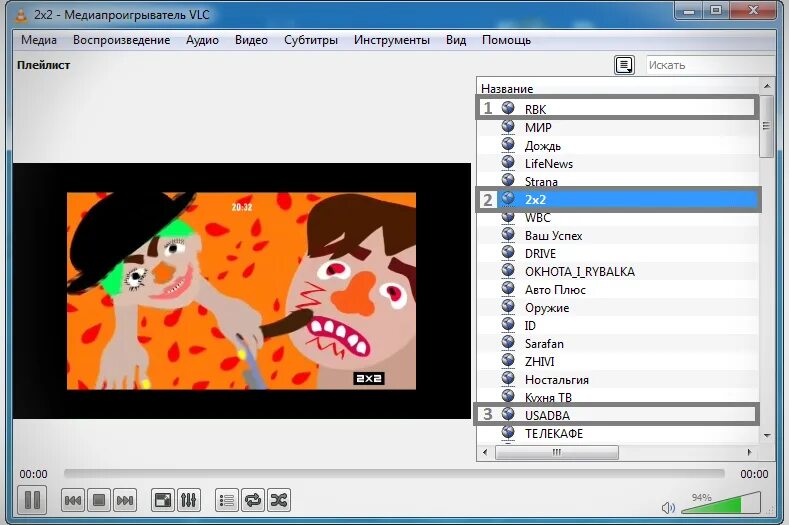This screenshot has width=789, height=525.
Task: Select the ZHIVI channel
Action: coord(618,362)
